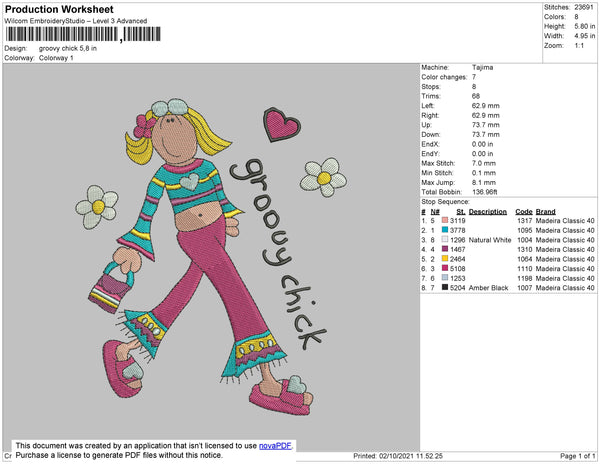Image resolution: width=600 pixels, height=464 pixels.
Task: Click the Machine value 'Tajima'
Action: (482, 67)
